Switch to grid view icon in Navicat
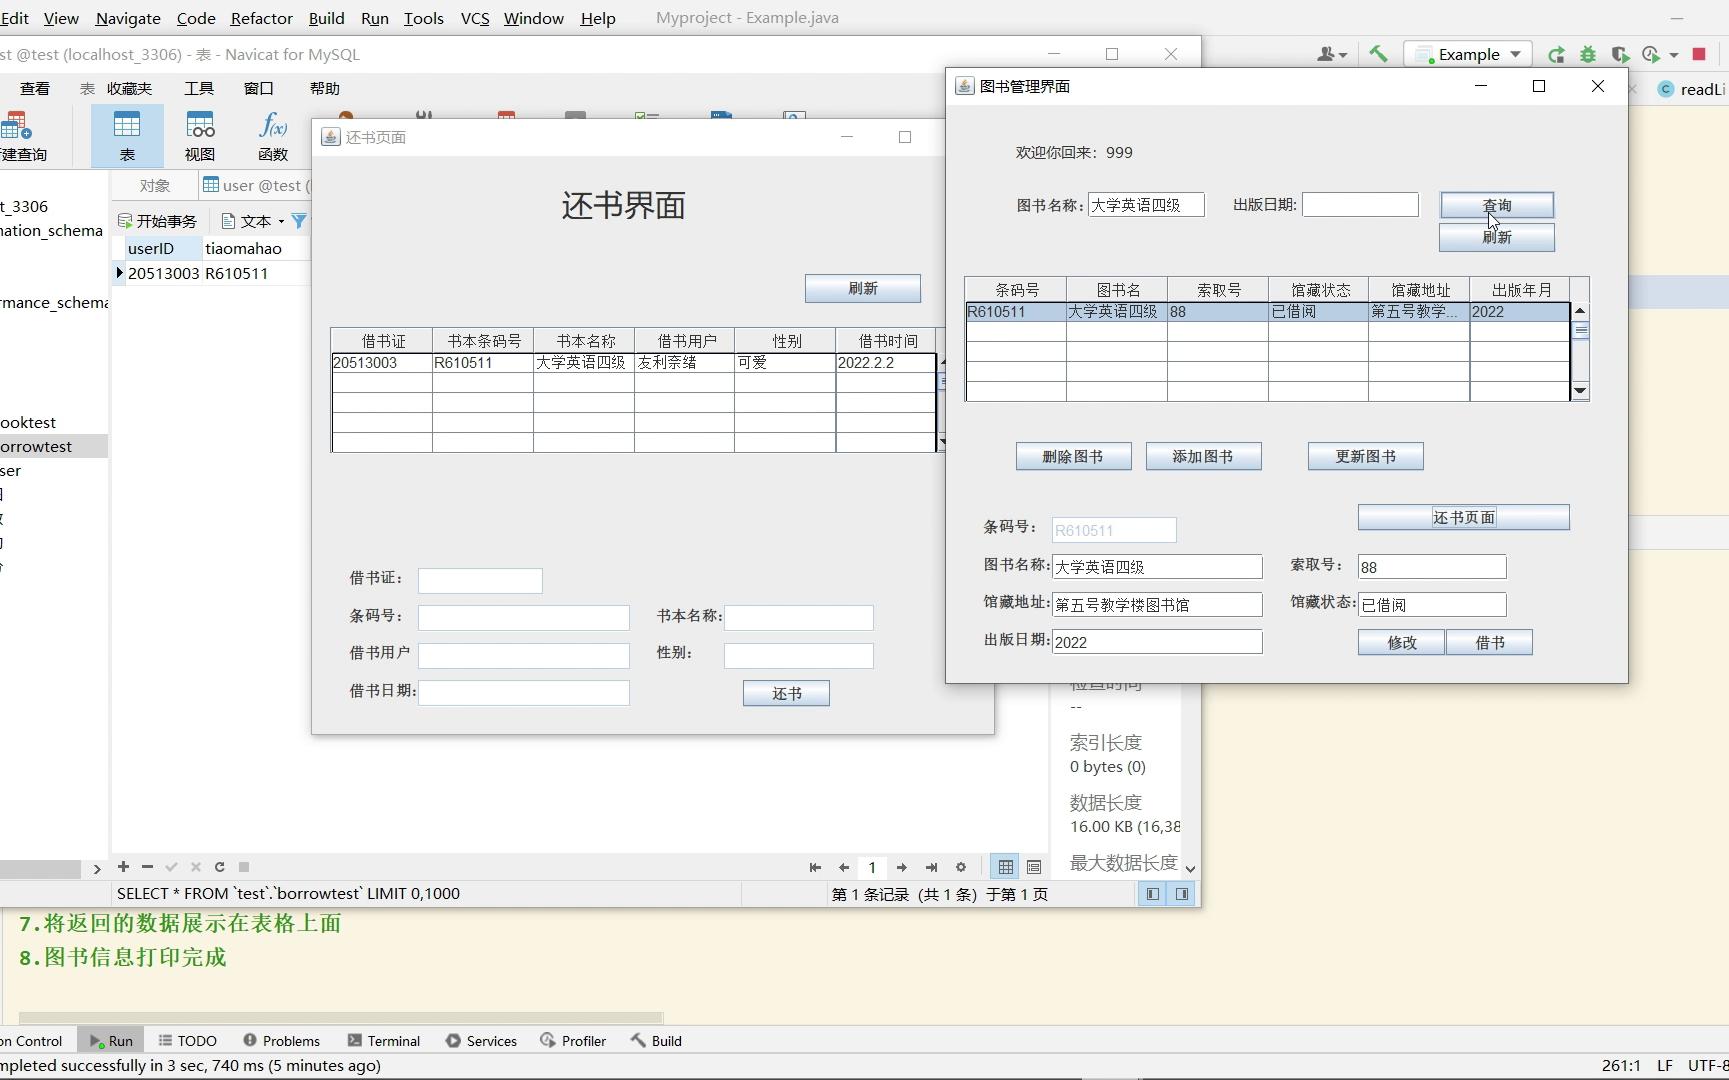The width and height of the screenshot is (1729, 1080). (1006, 868)
